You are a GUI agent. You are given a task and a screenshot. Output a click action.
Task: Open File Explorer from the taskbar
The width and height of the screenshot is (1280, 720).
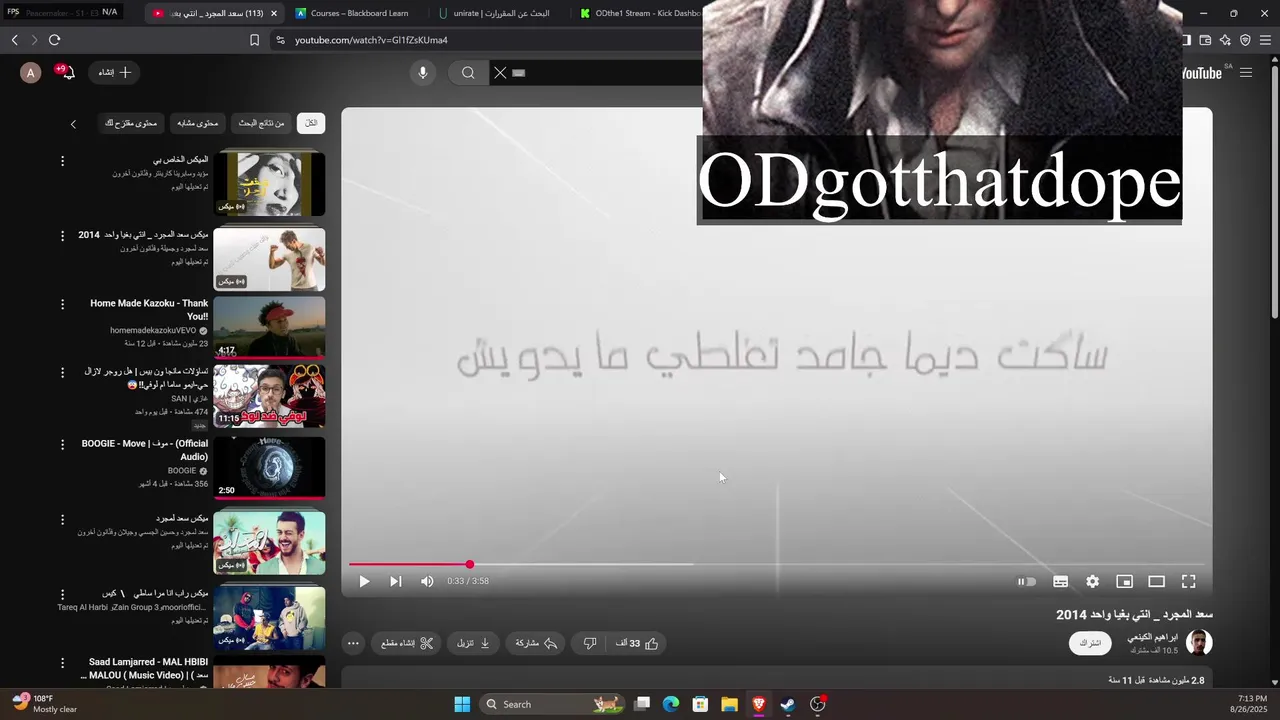coord(730,704)
